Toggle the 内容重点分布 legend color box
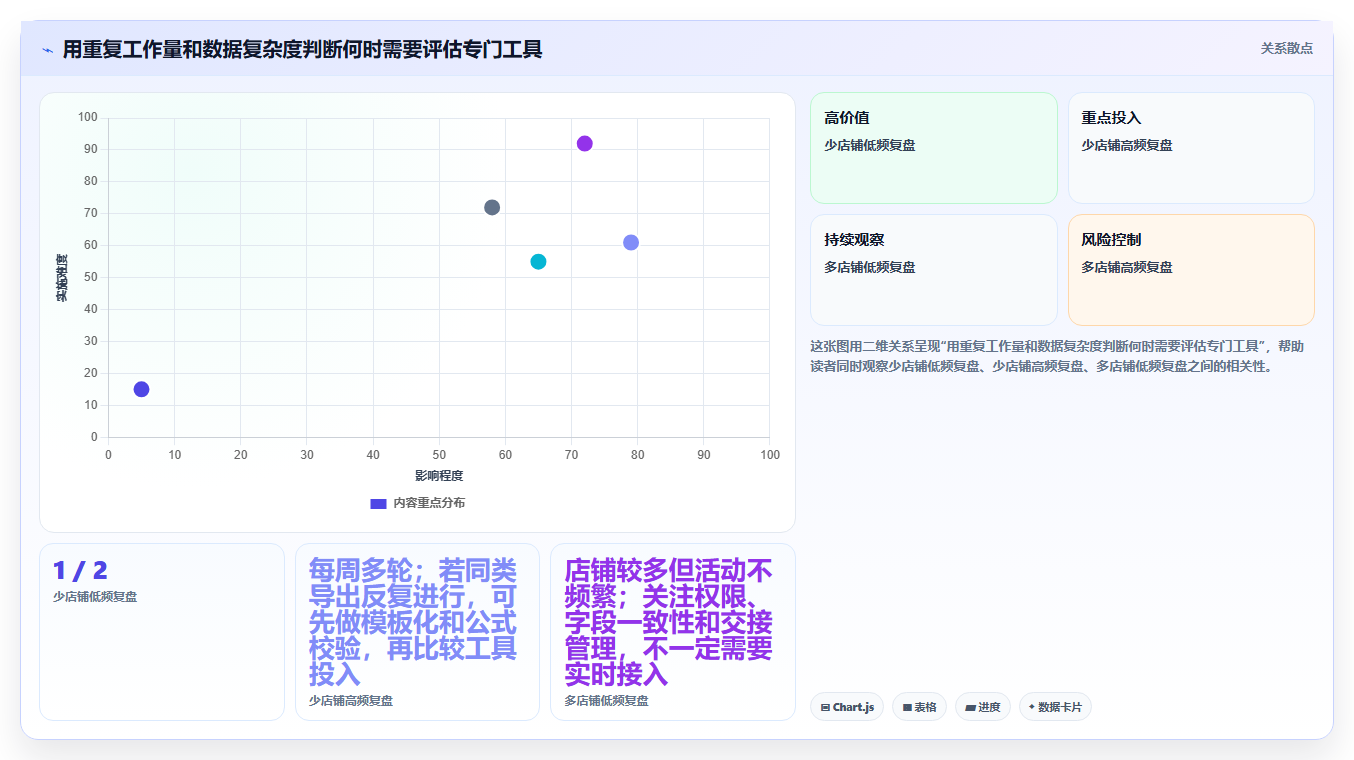1354x760 pixels. tap(378, 503)
